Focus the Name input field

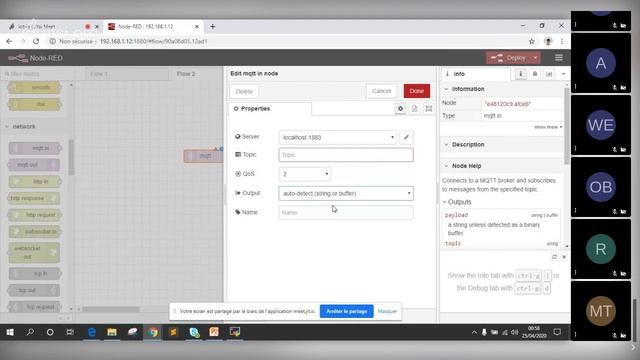click(x=346, y=213)
